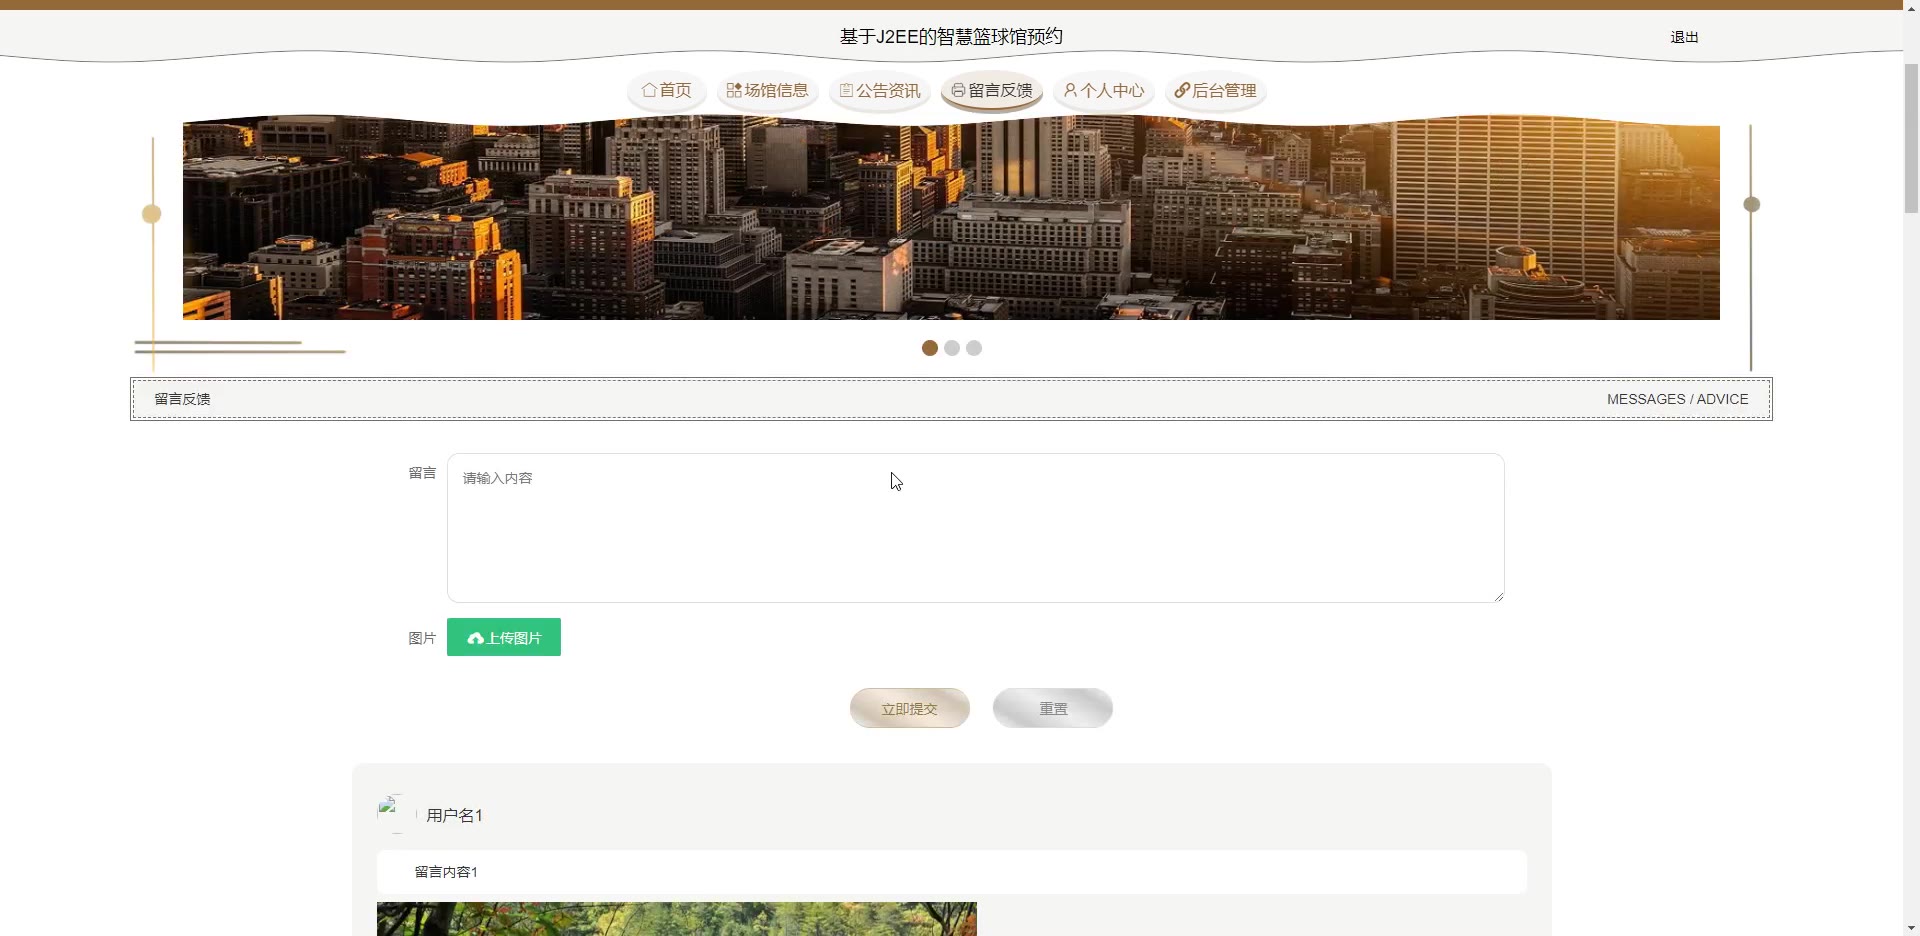The width and height of the screenshot is (1920, 936).
Task: Select the 留言反馈 menu item
Action: (992, 90)
